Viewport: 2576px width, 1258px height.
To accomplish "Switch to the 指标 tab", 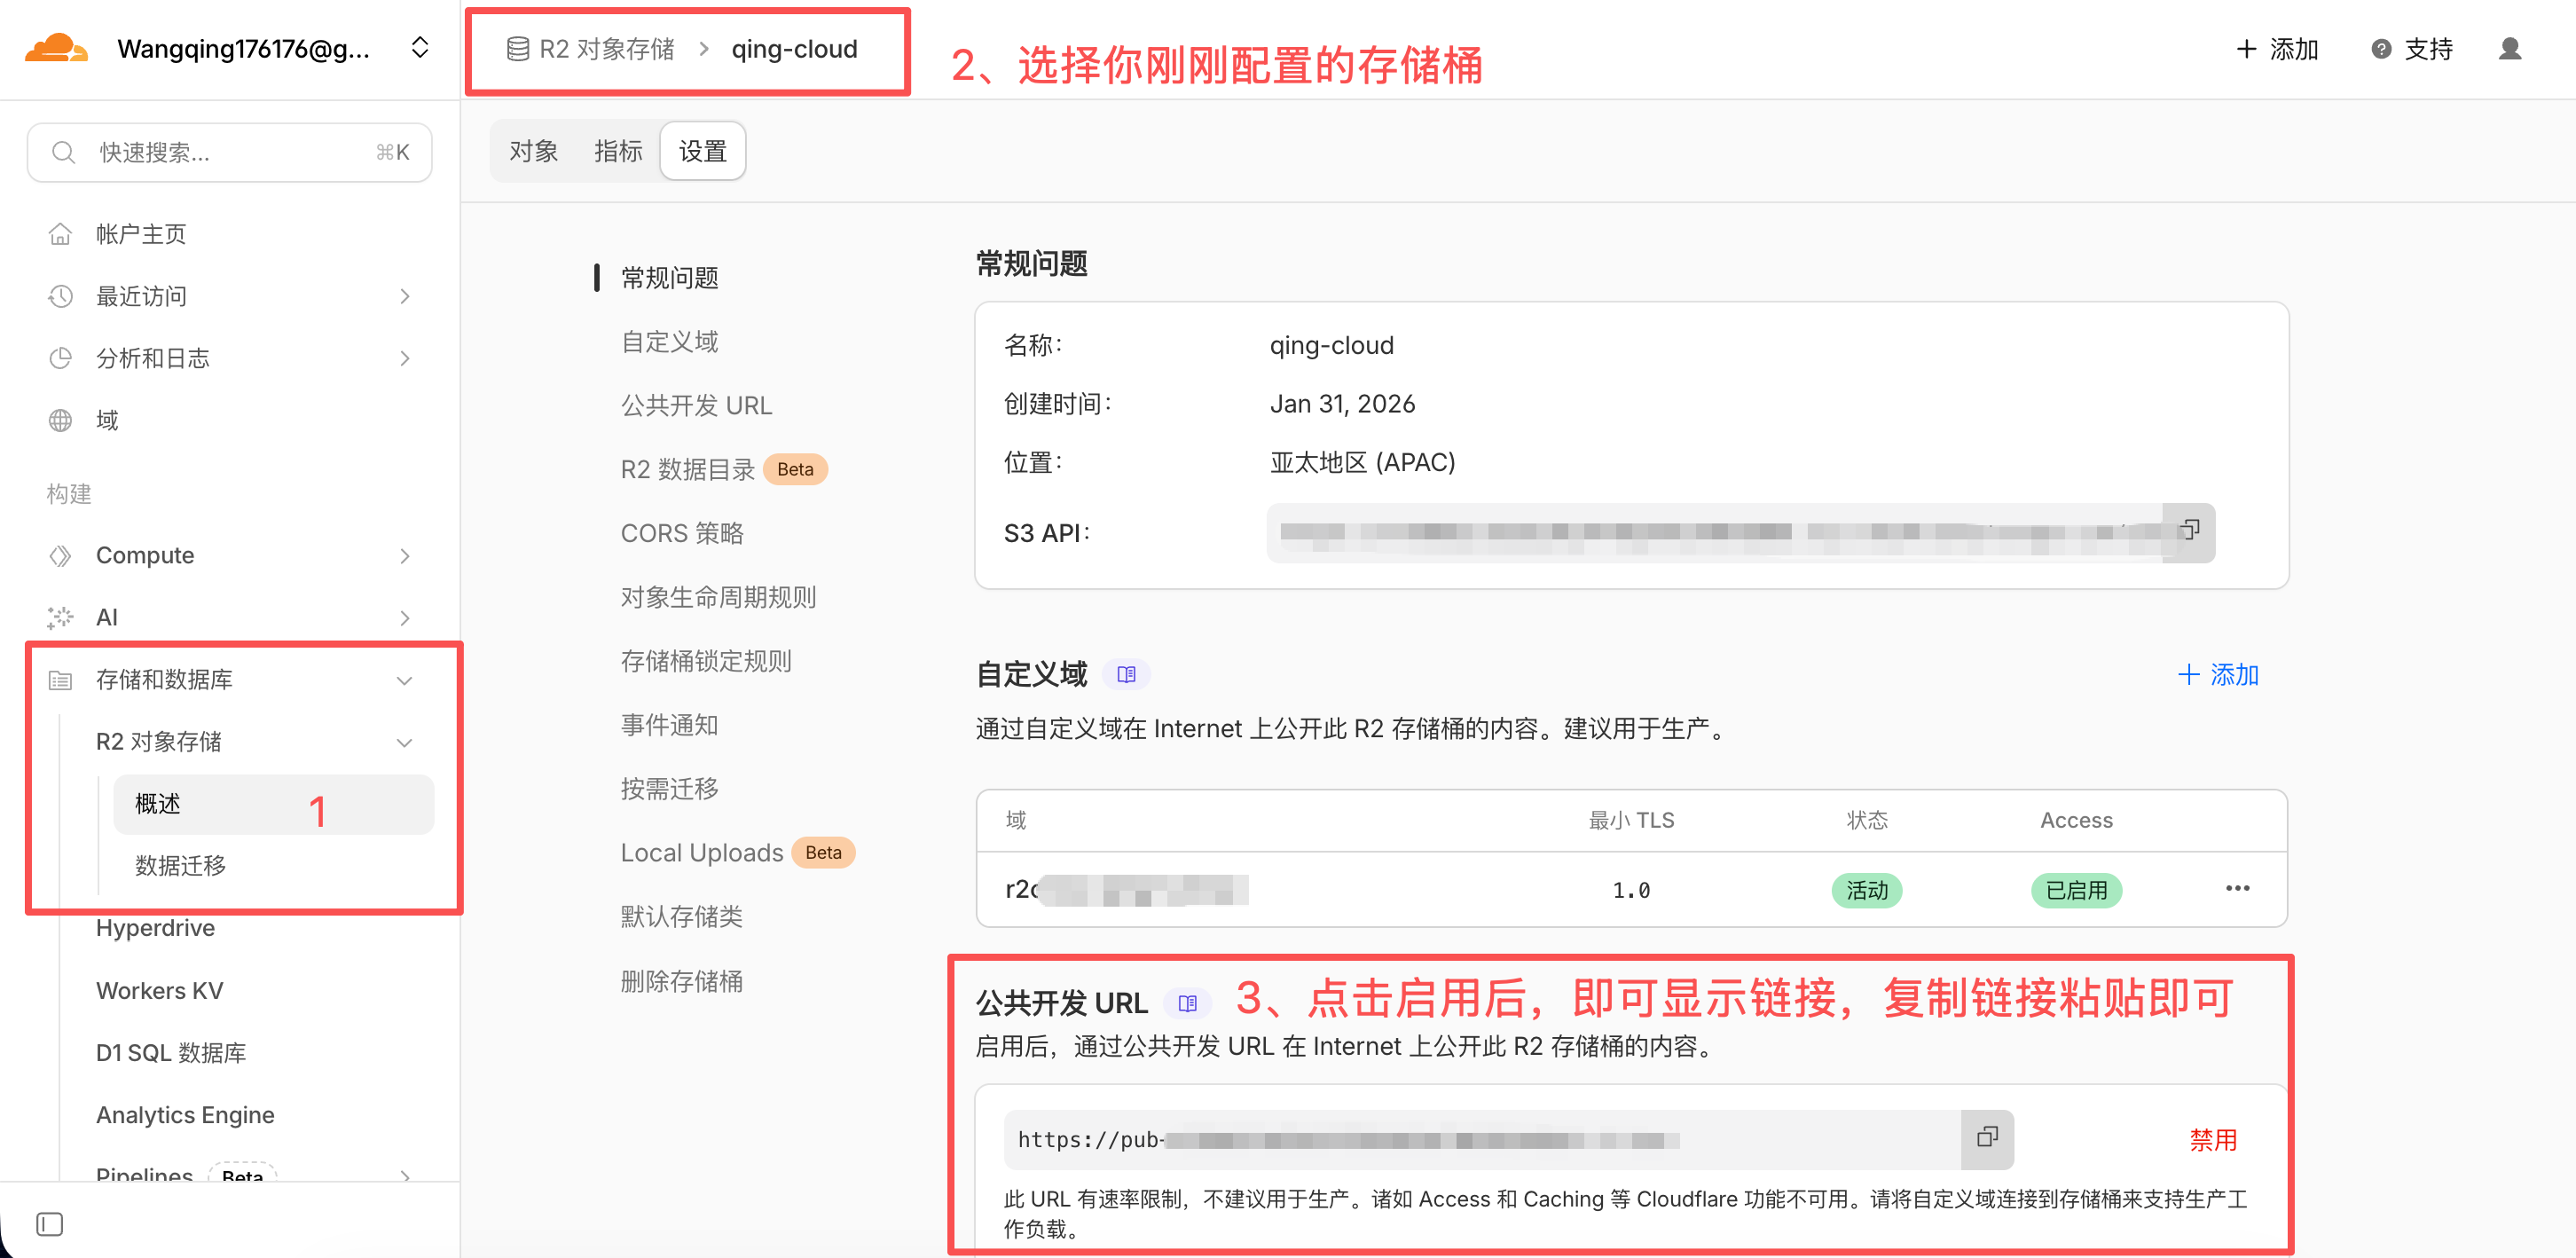I will click(x=617, y=151).
